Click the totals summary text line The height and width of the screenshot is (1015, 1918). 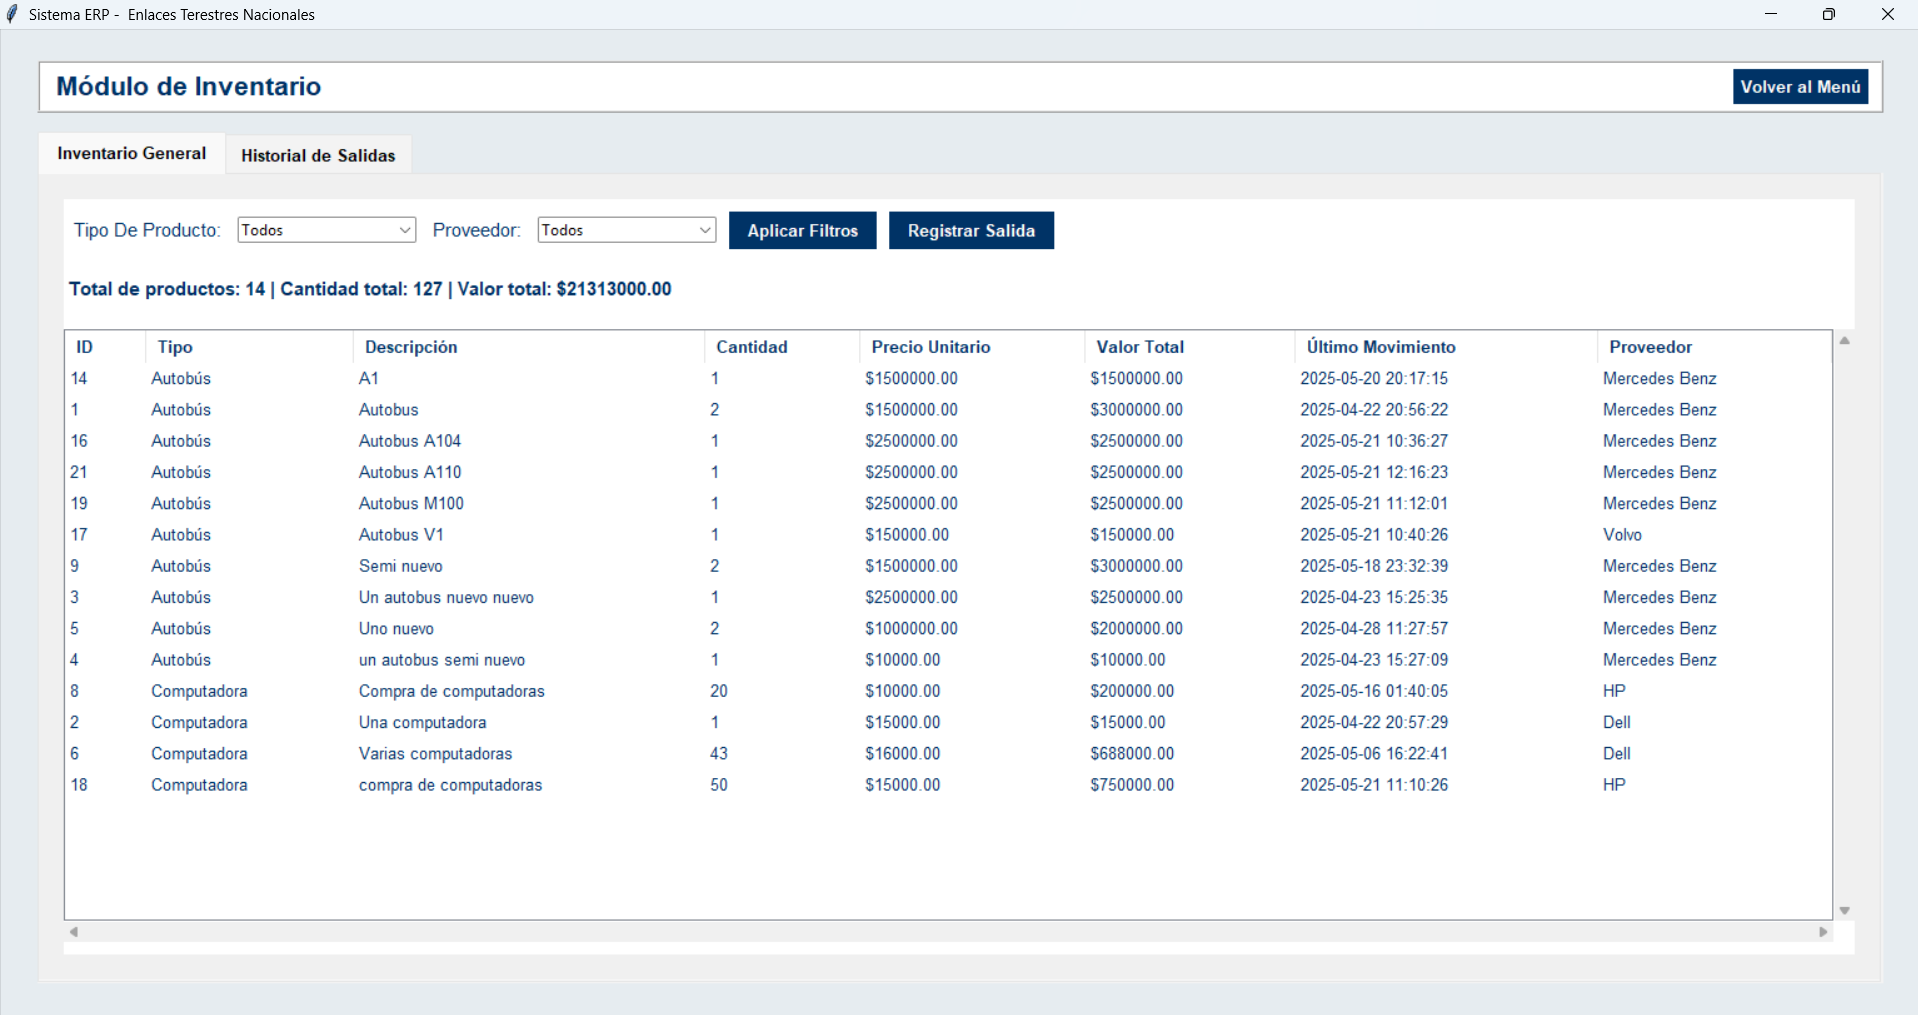tap(370, 289)
